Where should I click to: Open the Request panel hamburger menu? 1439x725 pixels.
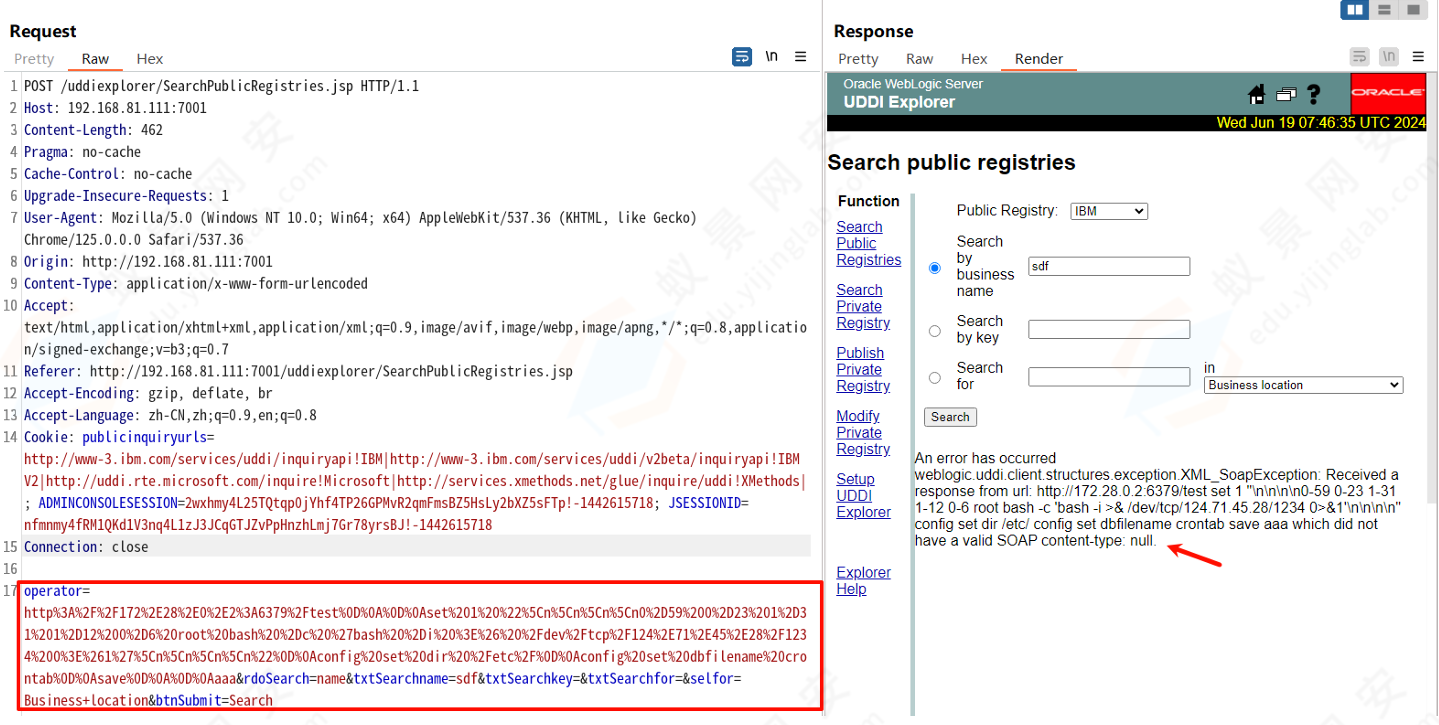tap(801, 57)
